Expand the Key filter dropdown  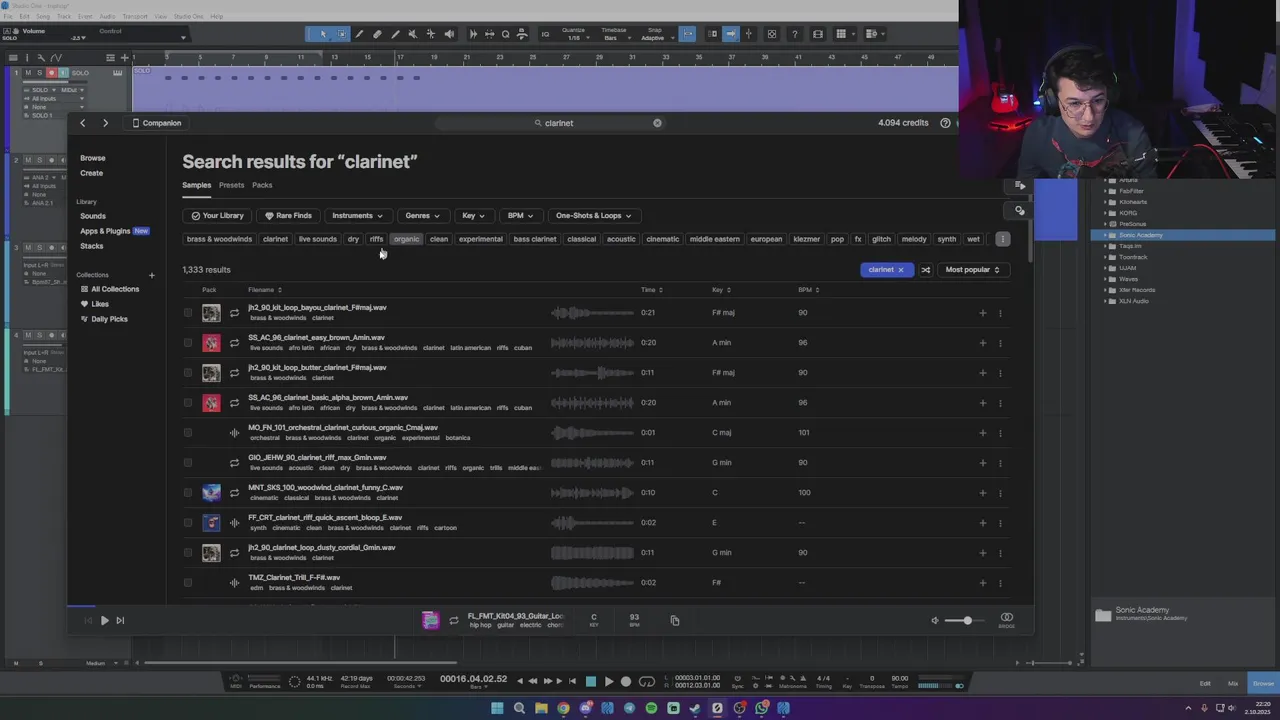473,215
